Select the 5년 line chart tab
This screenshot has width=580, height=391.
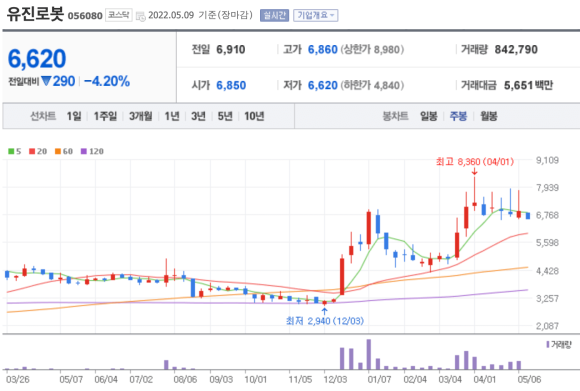pyautogui.click(x=225, y=116)
